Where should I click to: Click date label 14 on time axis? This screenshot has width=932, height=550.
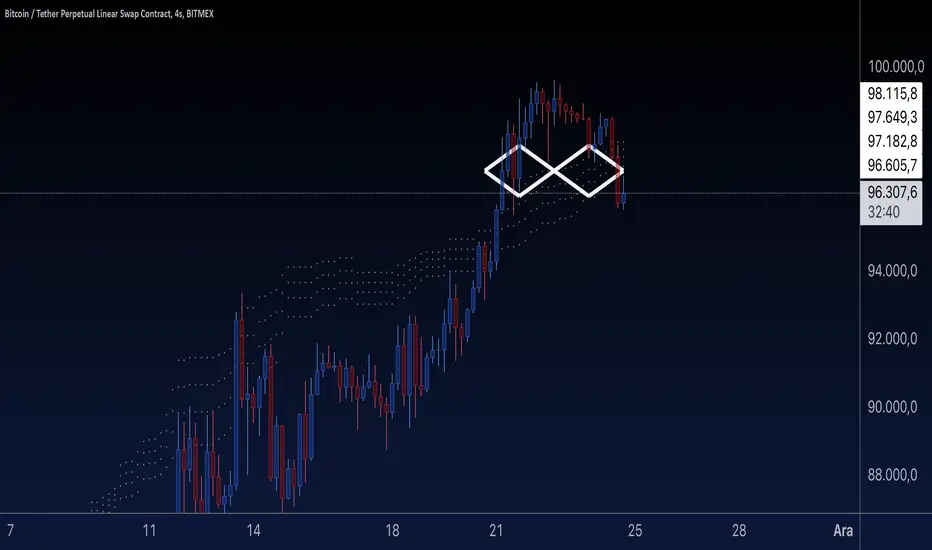[x=253, y=530]
